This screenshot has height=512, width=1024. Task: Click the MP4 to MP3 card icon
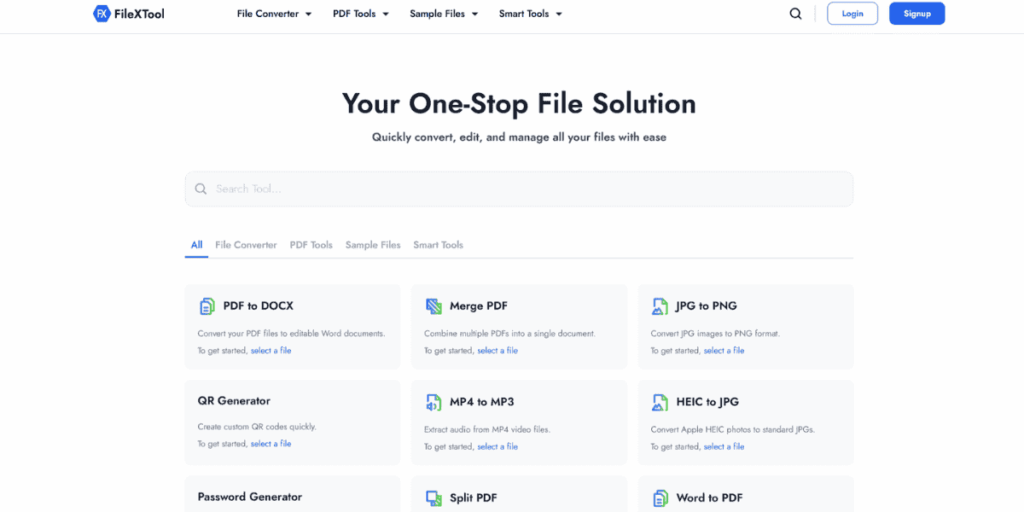coord(434,402)
